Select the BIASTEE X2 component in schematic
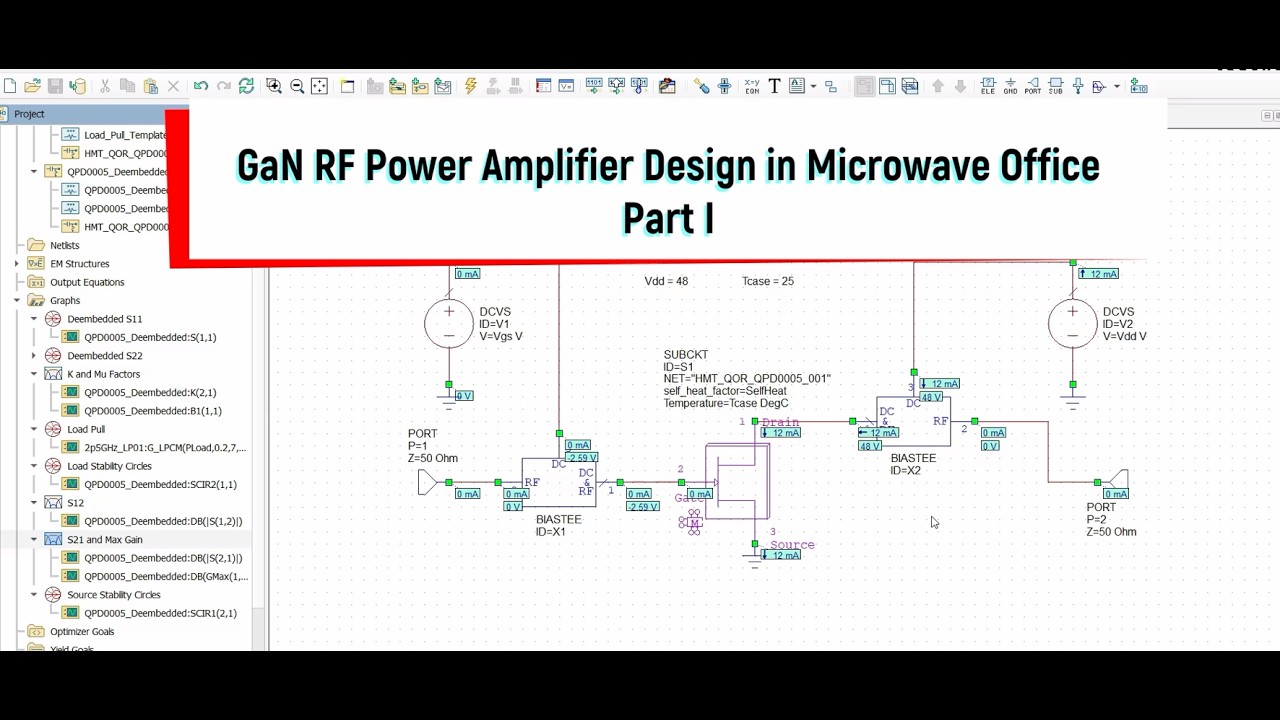The image size is (1280, 720). [x=914, y=422]
